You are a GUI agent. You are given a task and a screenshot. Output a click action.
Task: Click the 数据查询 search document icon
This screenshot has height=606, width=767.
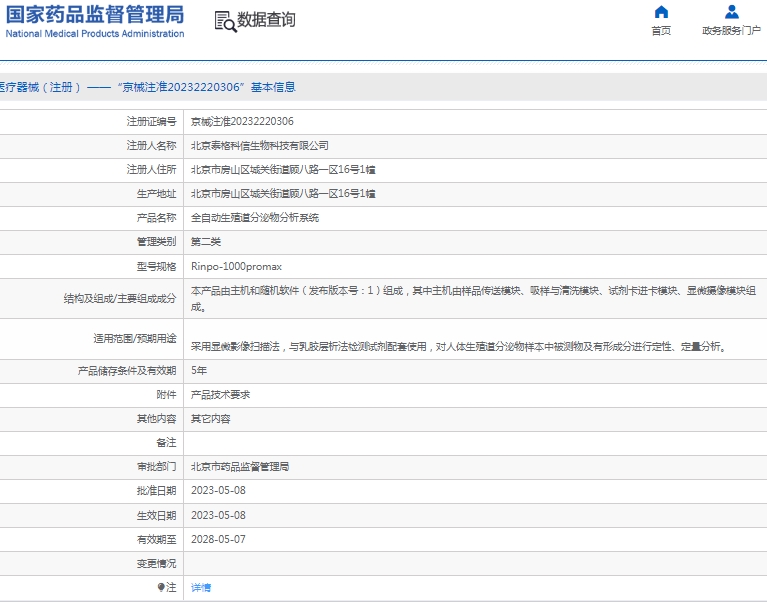[225, 22]
